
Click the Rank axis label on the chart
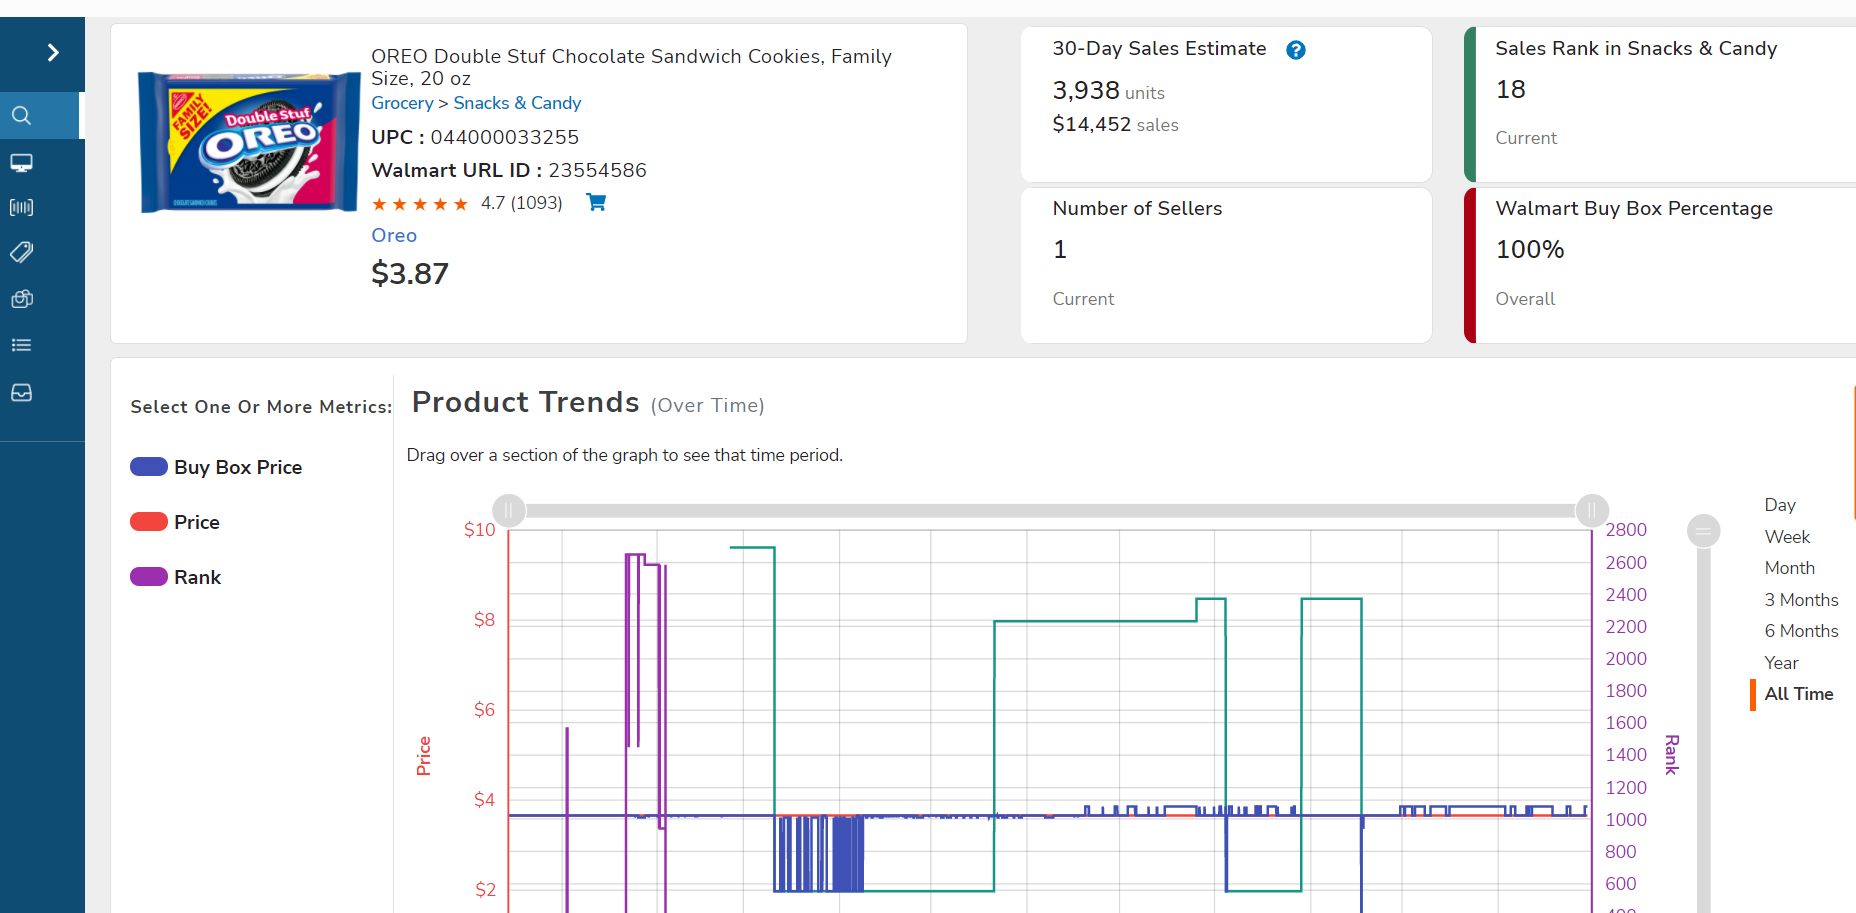click(x=1671, y=754)
